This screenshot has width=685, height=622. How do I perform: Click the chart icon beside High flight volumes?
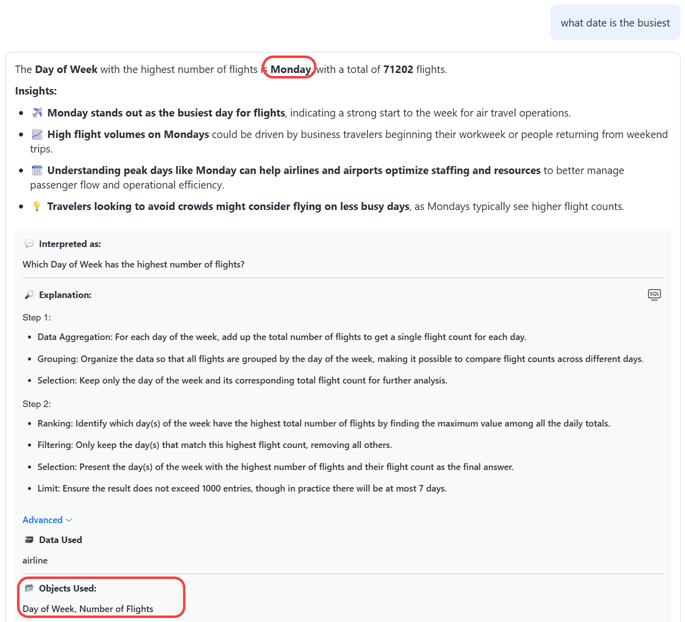coord(37,134)
